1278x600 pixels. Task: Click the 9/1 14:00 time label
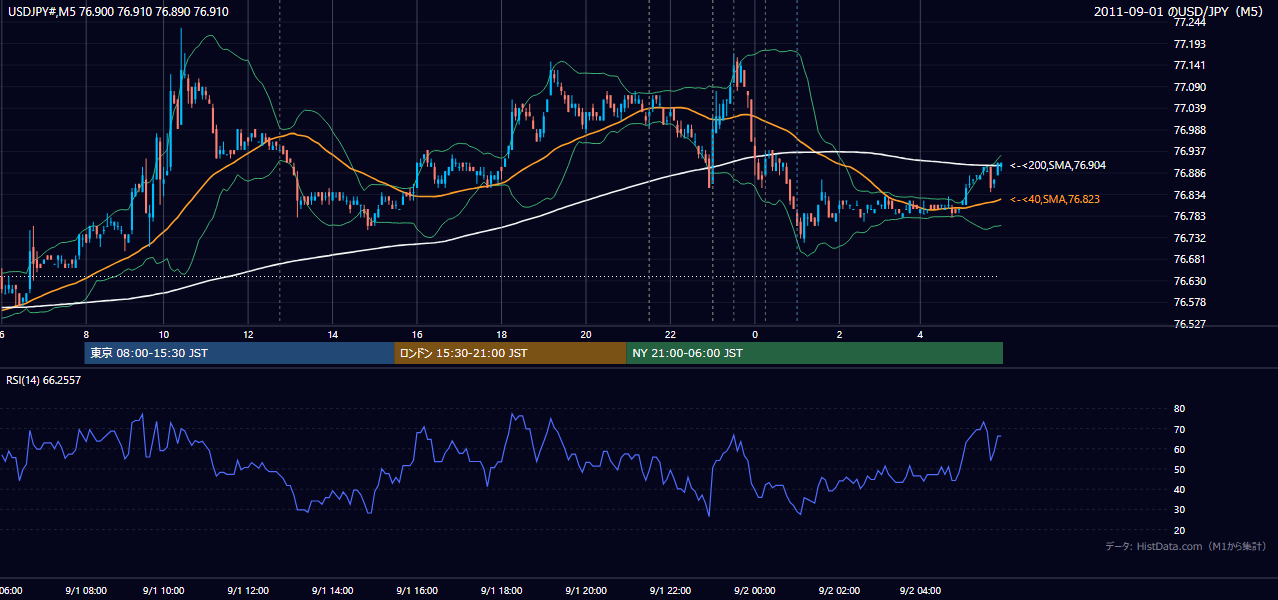coord(334,591)
